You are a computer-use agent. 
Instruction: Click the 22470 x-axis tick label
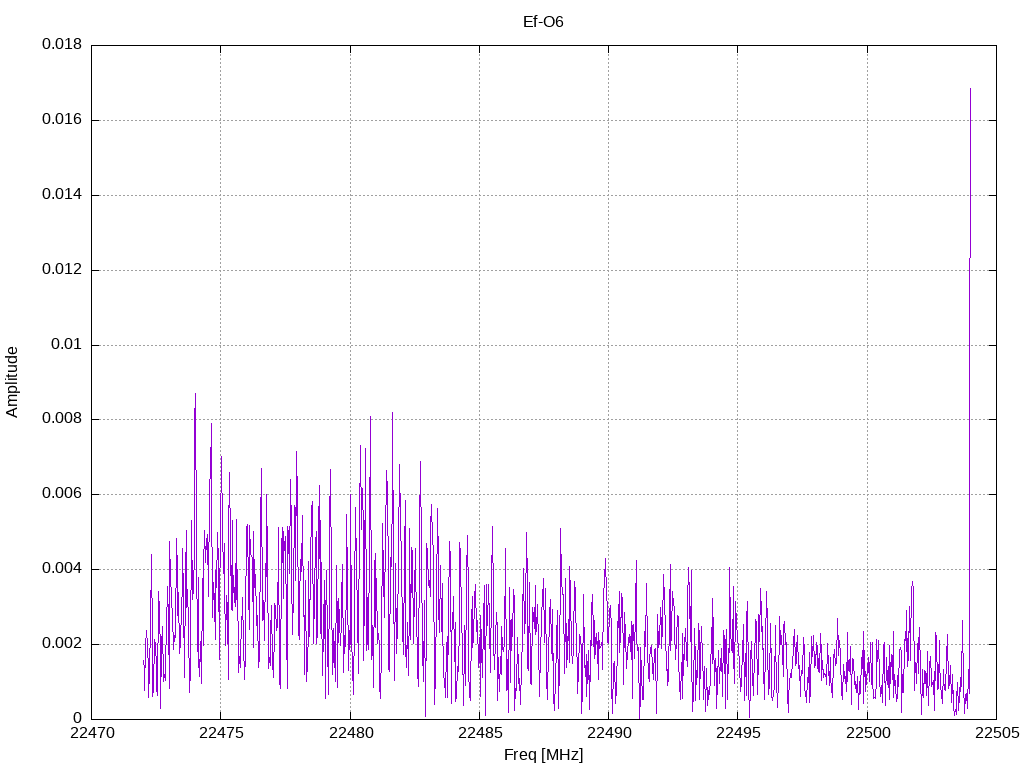point(91,733)
